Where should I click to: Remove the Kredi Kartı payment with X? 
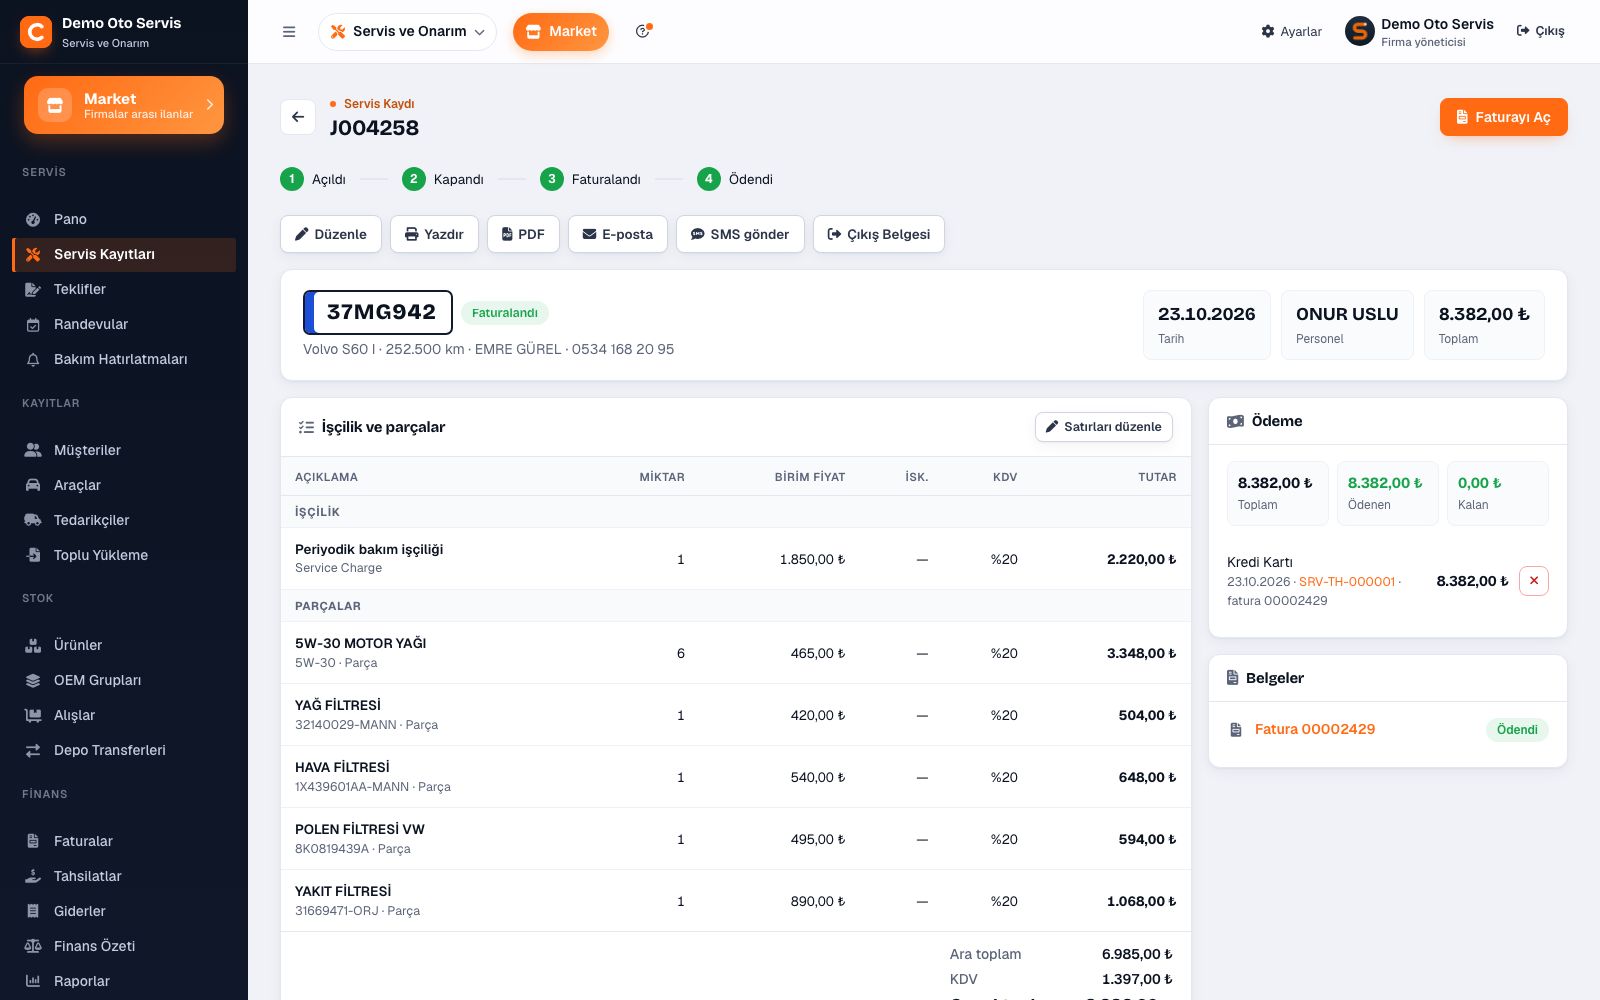(1534, 581)
